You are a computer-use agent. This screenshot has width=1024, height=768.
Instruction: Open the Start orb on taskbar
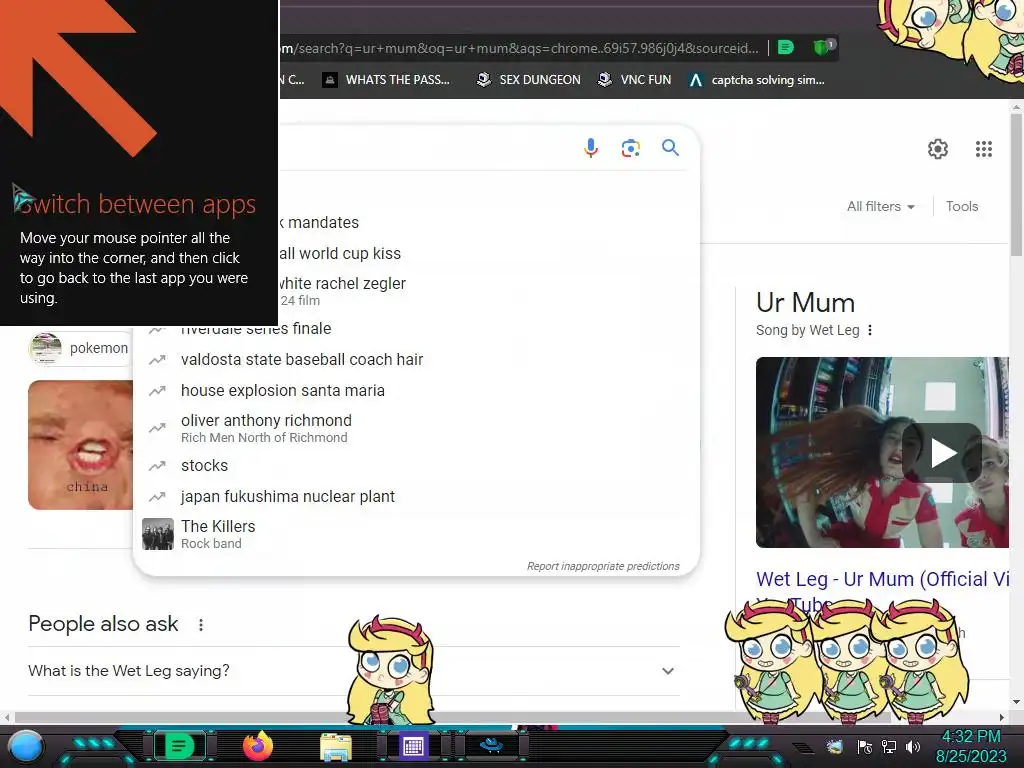(x=26, y=746)
